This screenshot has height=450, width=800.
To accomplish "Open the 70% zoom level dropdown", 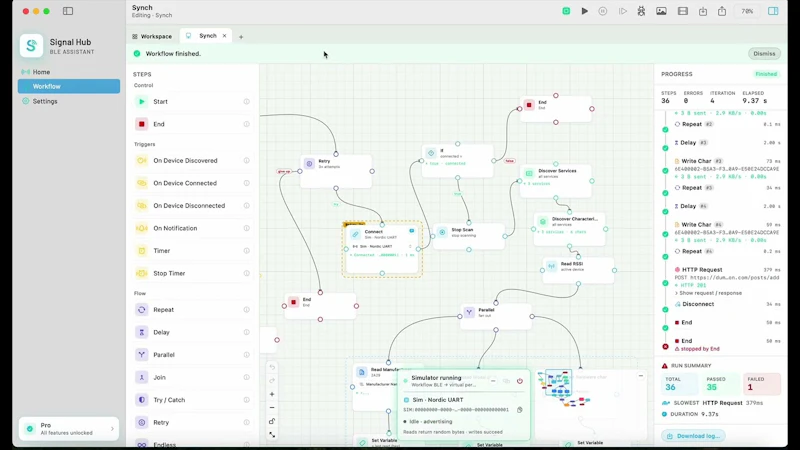I will 747,11.
